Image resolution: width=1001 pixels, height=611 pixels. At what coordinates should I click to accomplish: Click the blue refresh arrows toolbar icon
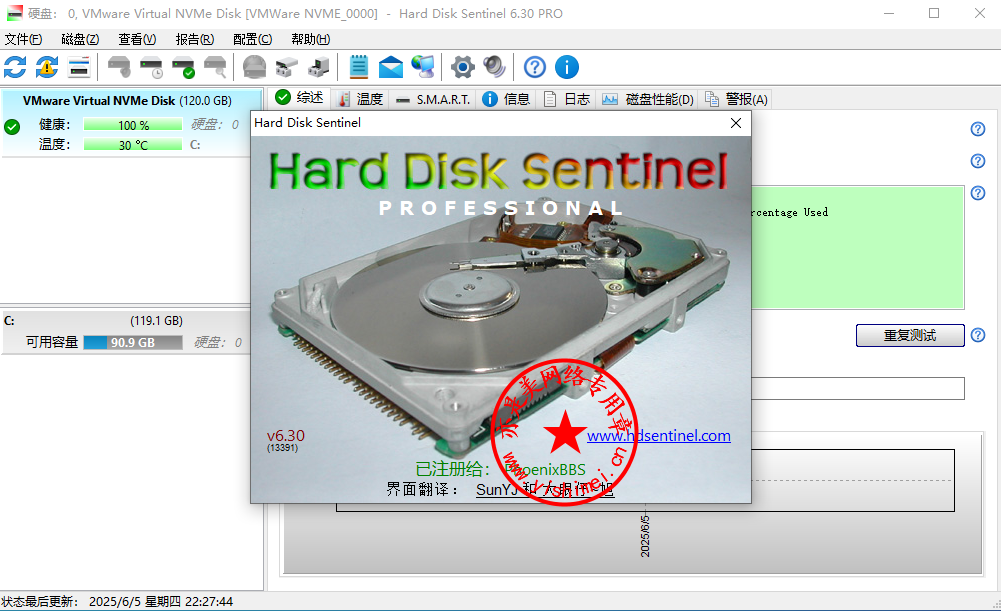coord(15,67)
